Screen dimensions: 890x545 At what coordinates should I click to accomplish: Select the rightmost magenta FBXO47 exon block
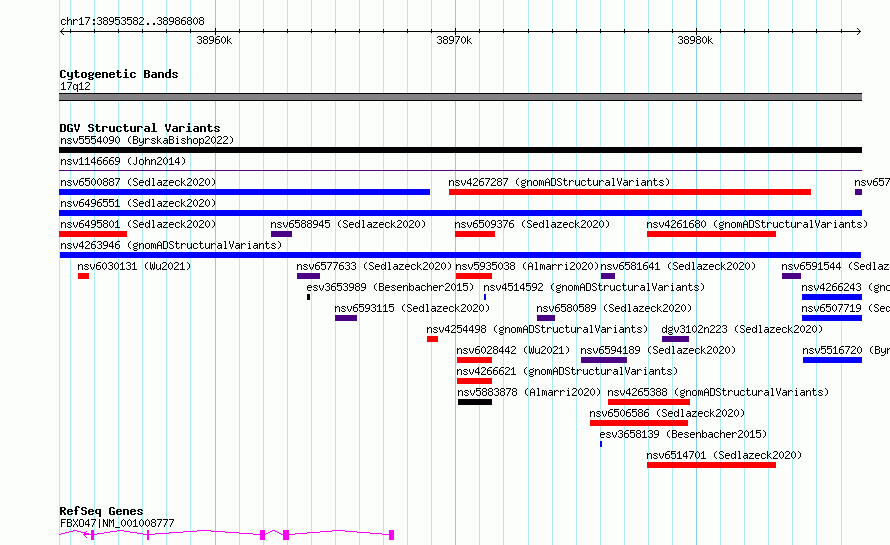tap(392, 535)
